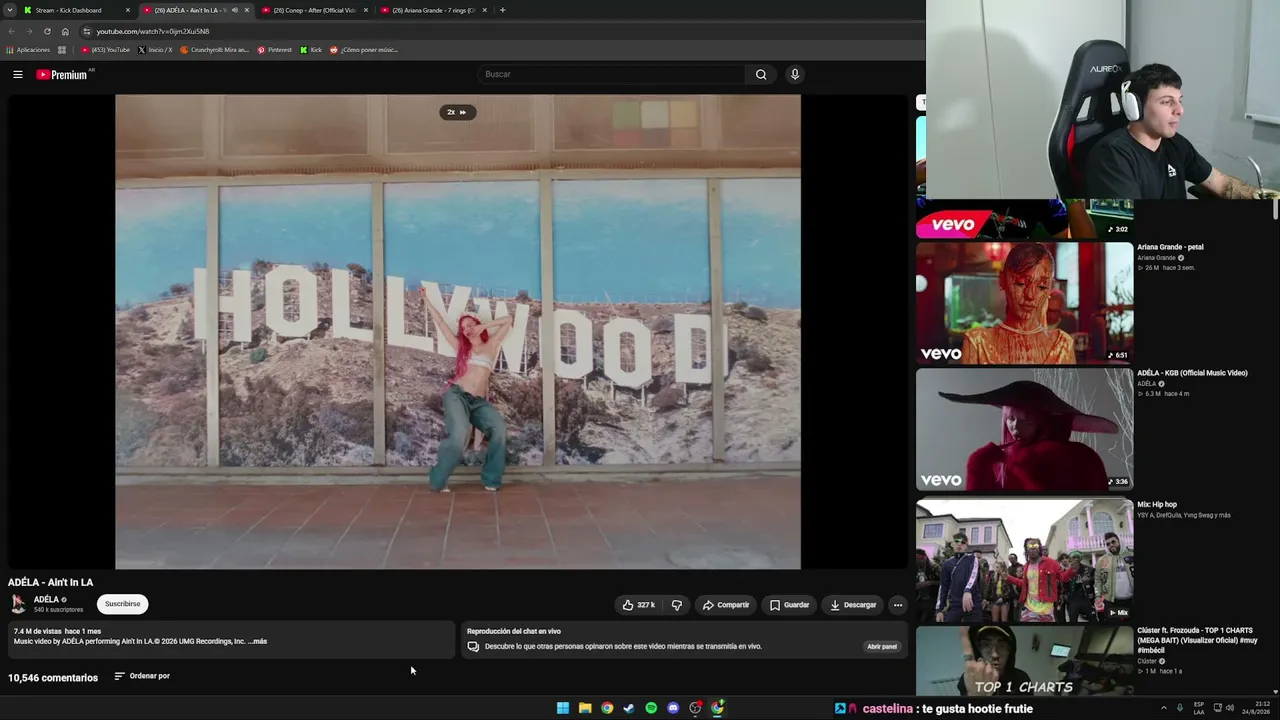Open File Explorer from the taskbar

[x=585, y=708]
